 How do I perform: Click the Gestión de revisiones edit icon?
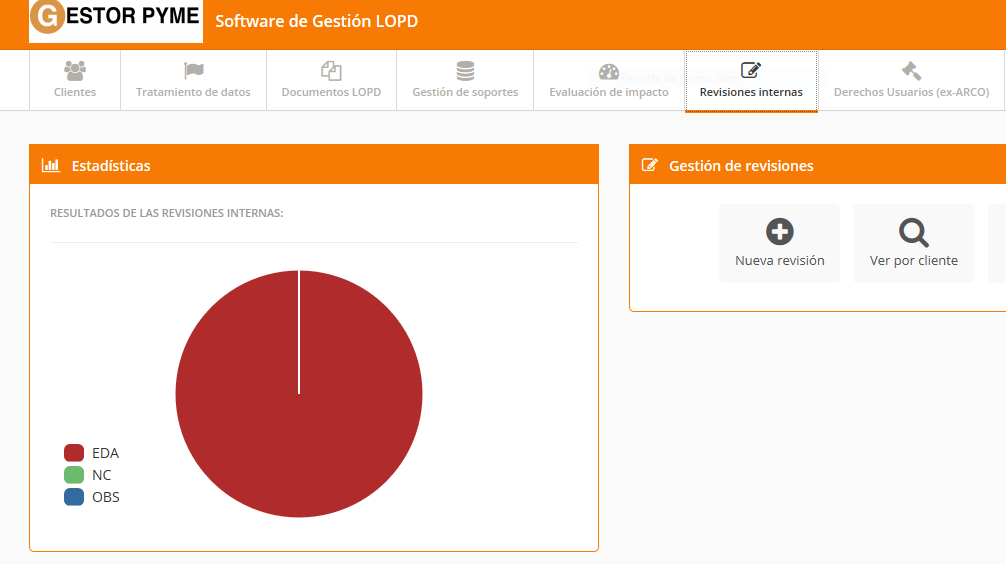(649, 165)
